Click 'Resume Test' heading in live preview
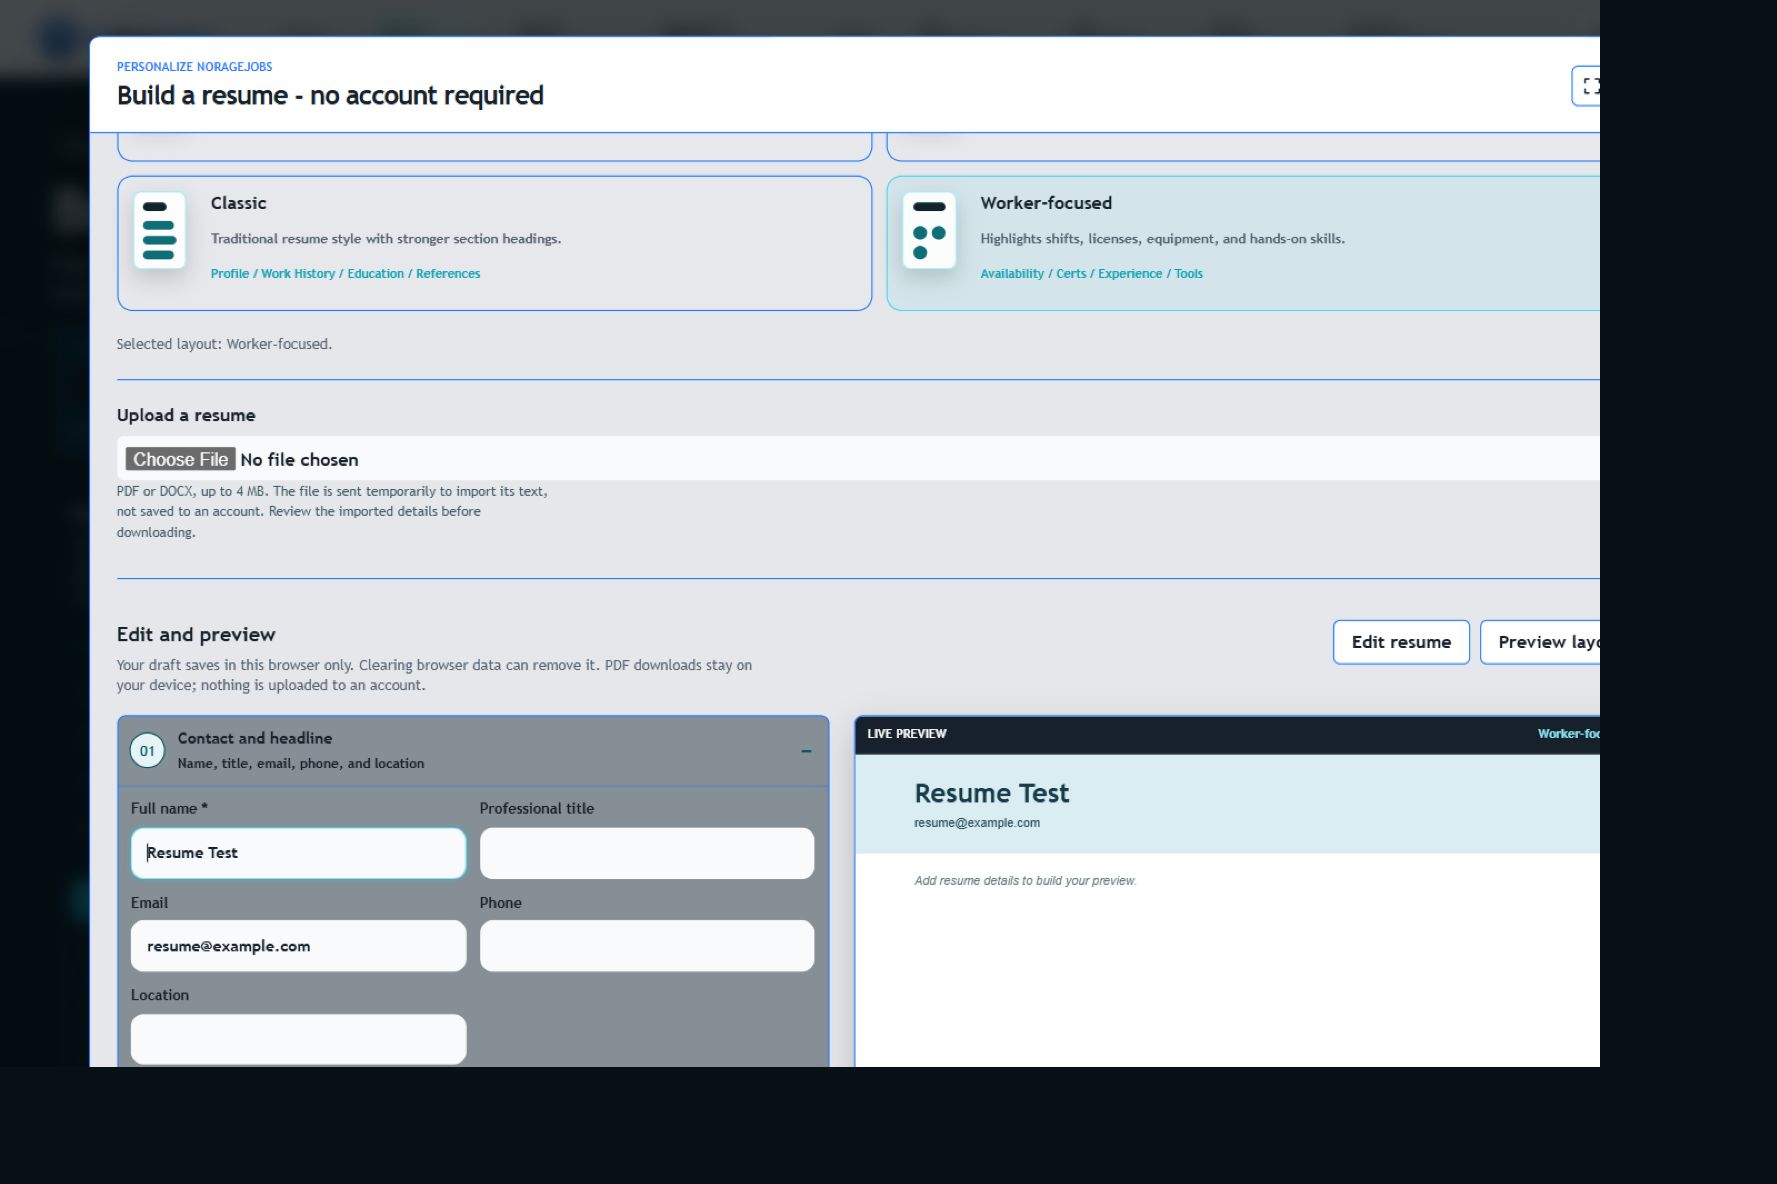Screen dimensions: 1777x1184 coord(991,794)
